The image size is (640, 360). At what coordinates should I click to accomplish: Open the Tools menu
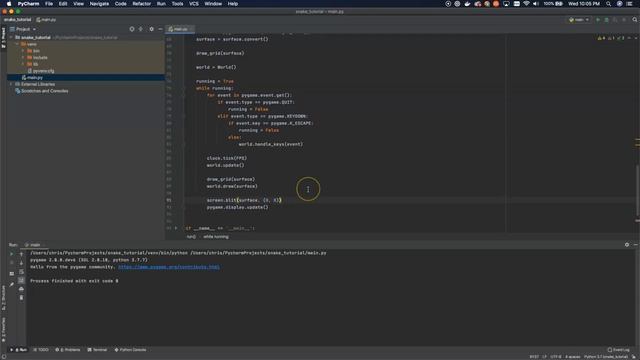pyautogui.click(x=177, y=4)
